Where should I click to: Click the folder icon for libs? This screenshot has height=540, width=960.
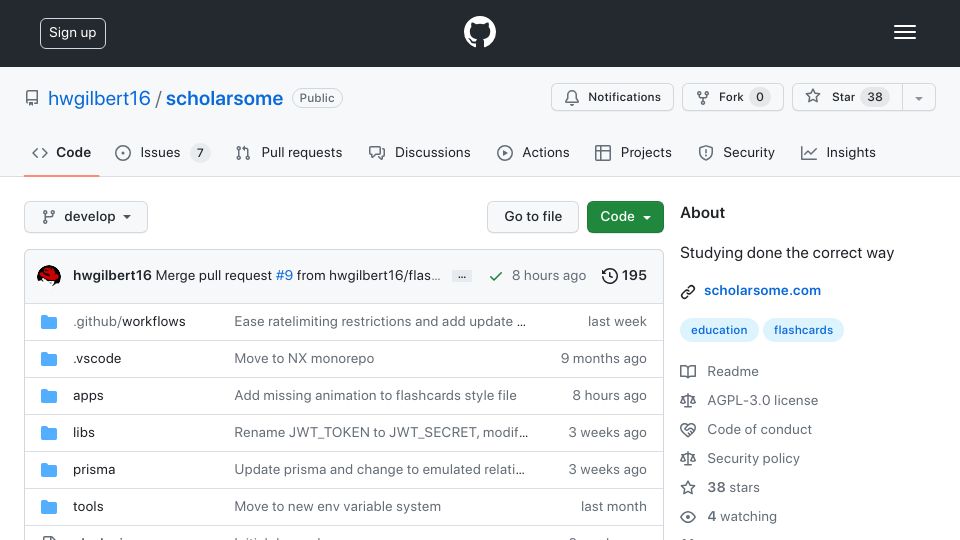[49, 433]
